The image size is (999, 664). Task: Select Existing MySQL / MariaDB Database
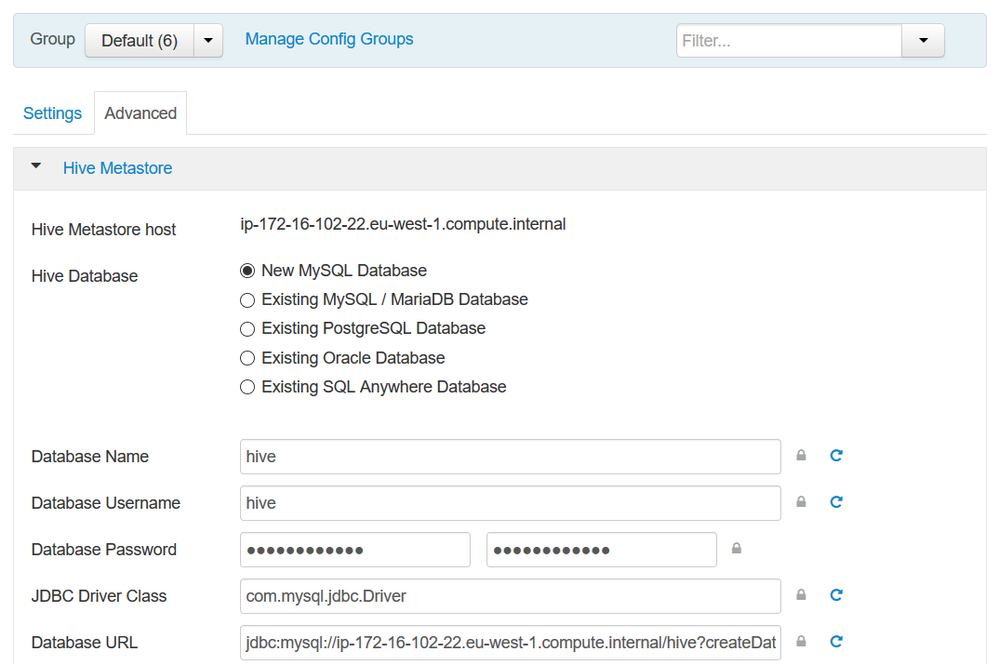coord(248,300)
